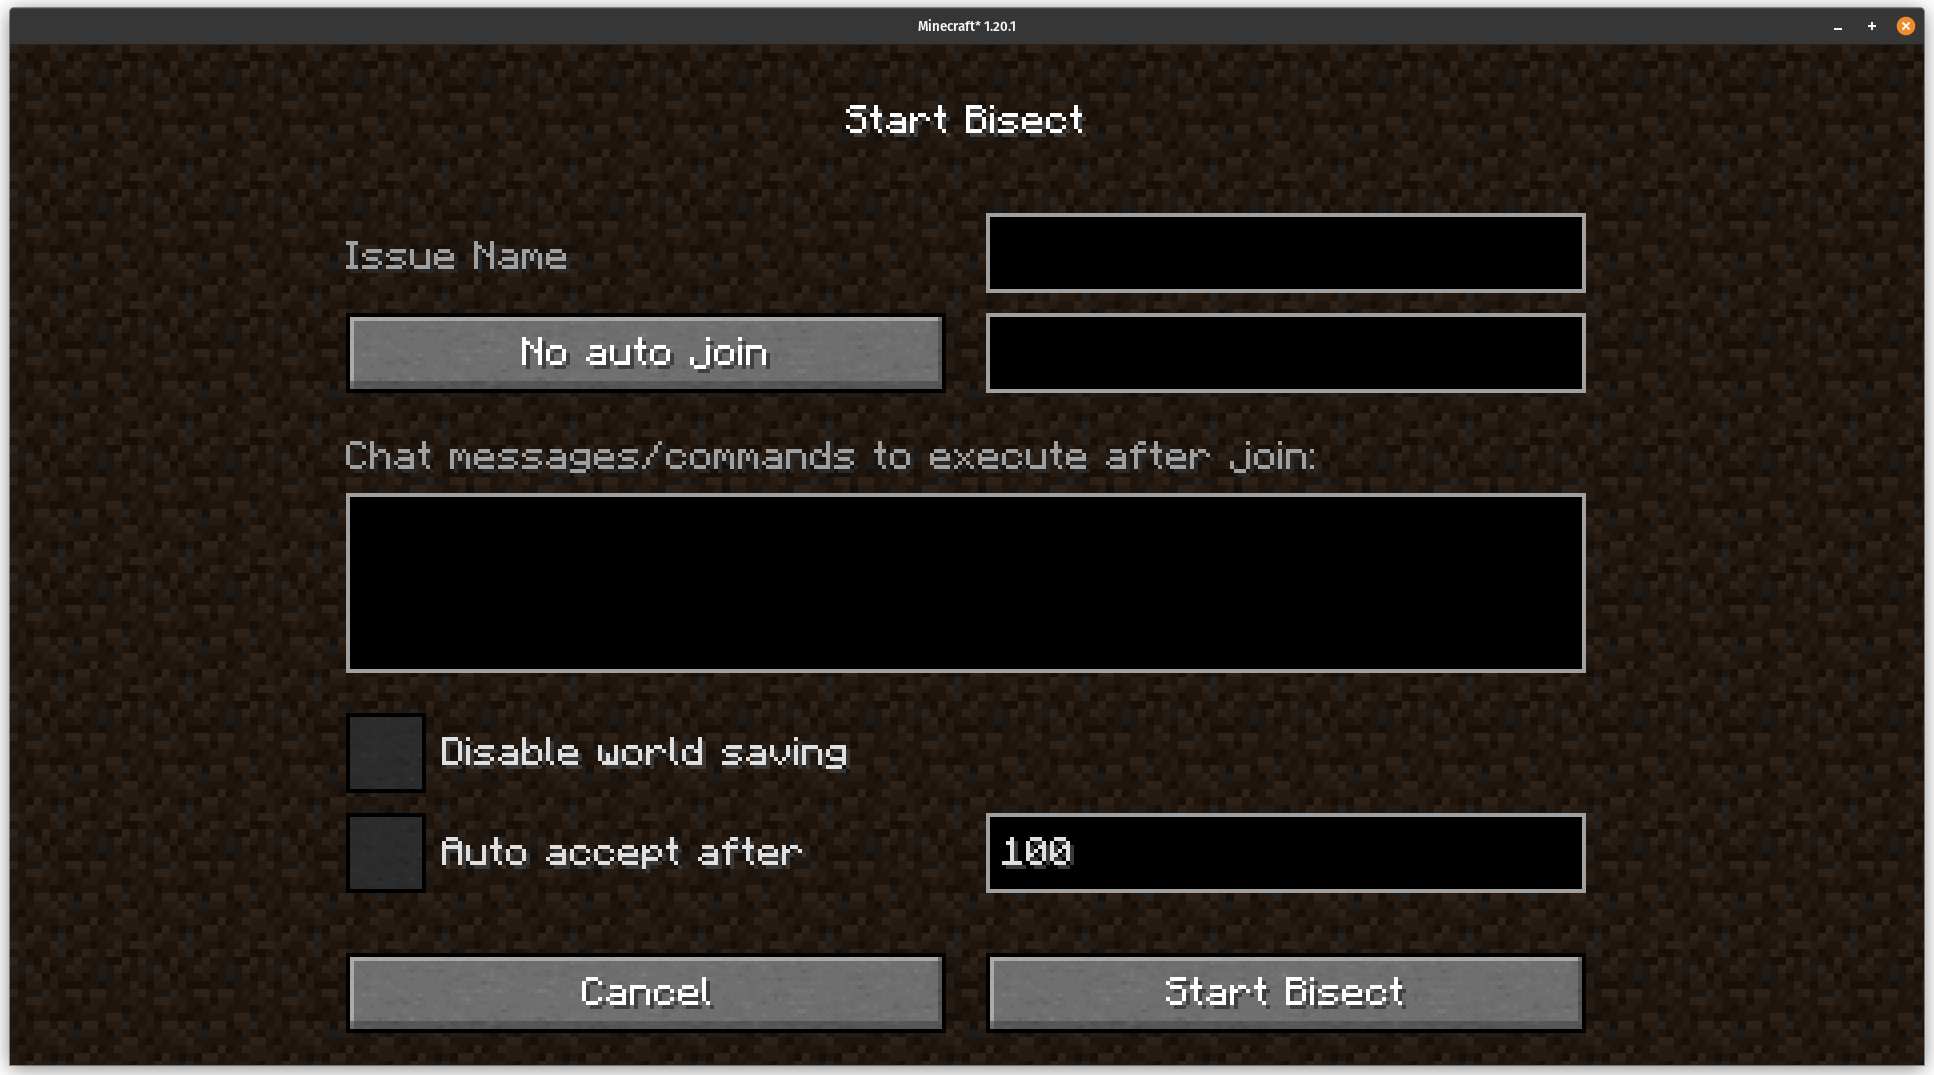
Task: Cancel the bisect setup
Action: click(x=645, y=993)
